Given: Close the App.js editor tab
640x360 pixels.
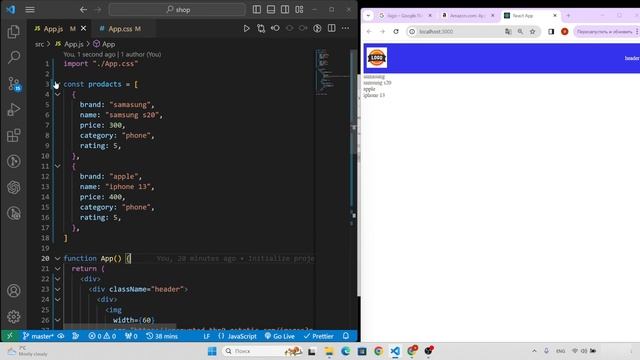Looking at the screenshot, I should pos(83,28).
